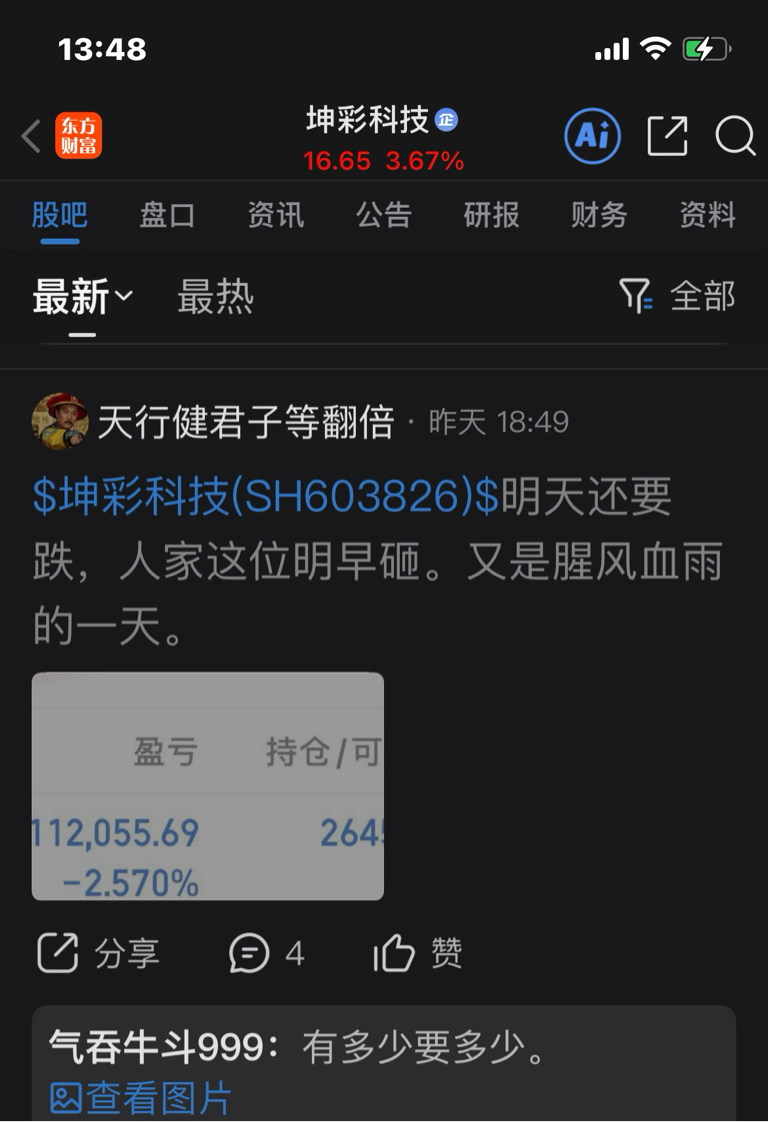Open the 东方财富 logo icon
The image size is (768, 1122).
click(79, 136)
